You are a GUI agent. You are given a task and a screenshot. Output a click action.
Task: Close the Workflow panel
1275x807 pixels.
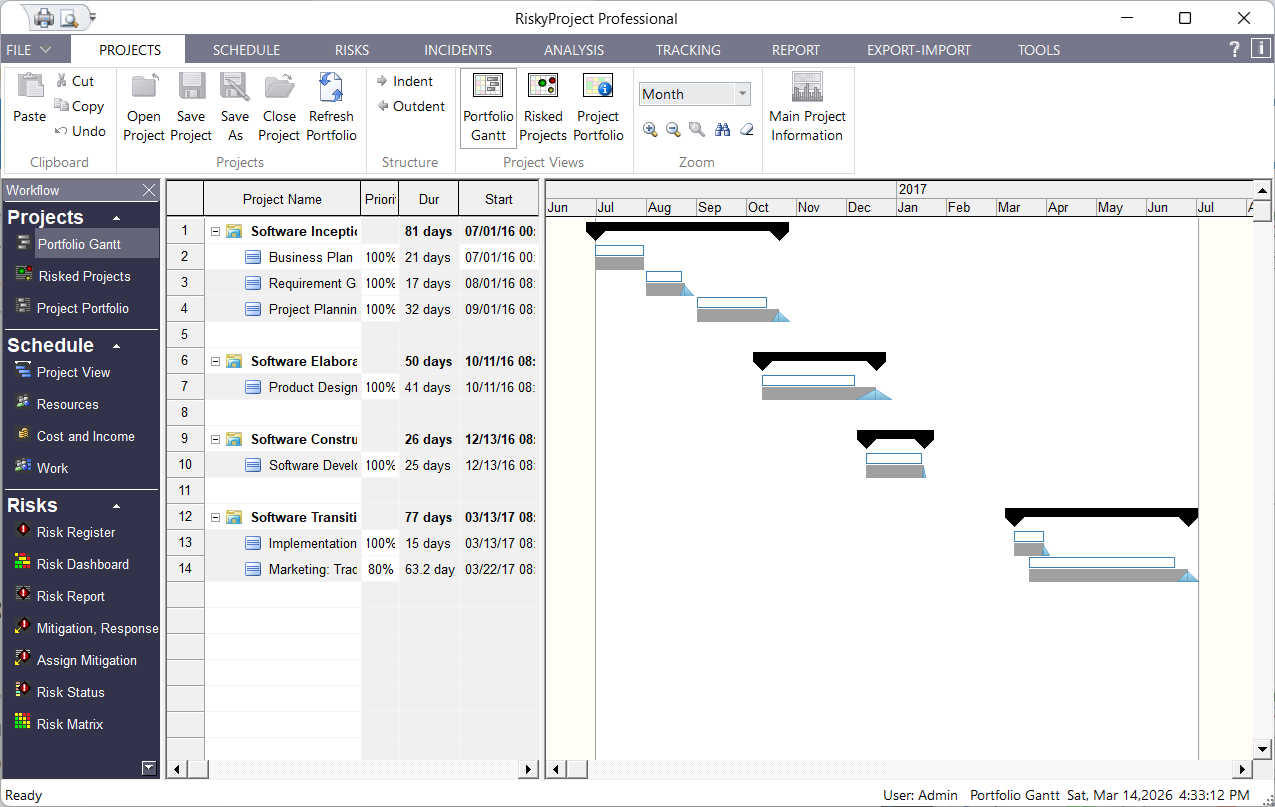(x=149, y=190)
